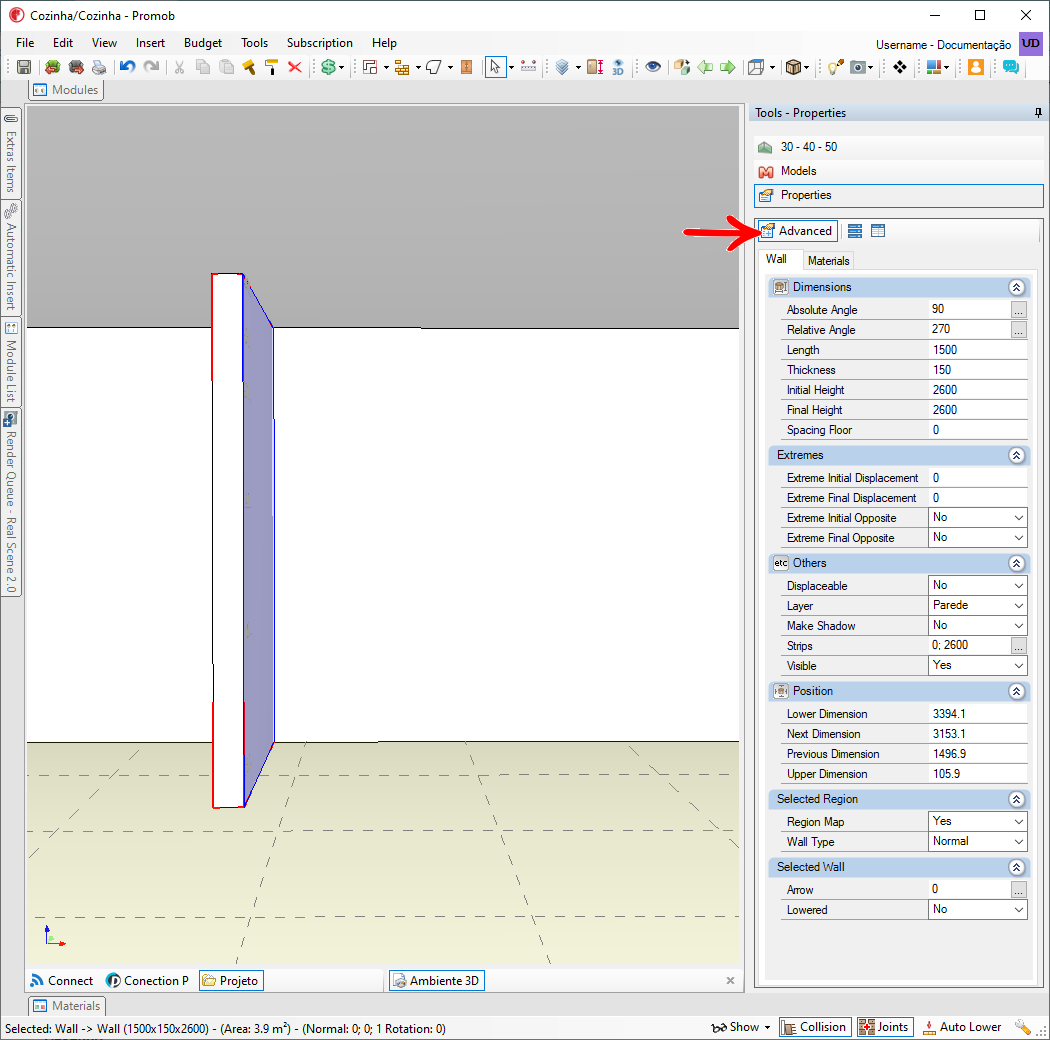Click the orange user profile icon
Image resolution: width=1050 pixels, height=1040 pixels.
(976, 67)
